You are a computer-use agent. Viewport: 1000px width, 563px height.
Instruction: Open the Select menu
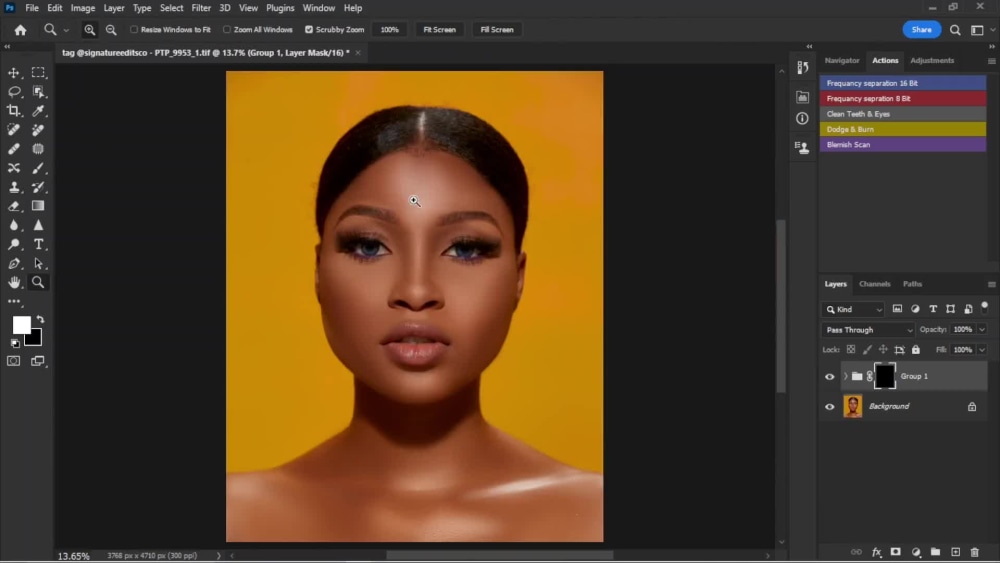171,8
